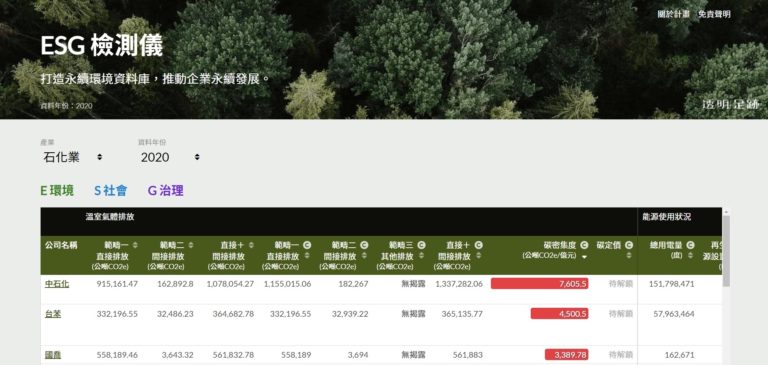Sort by second 直接+間接排放 (C) column arrows
768x365 pixels.
click(479, 256)
